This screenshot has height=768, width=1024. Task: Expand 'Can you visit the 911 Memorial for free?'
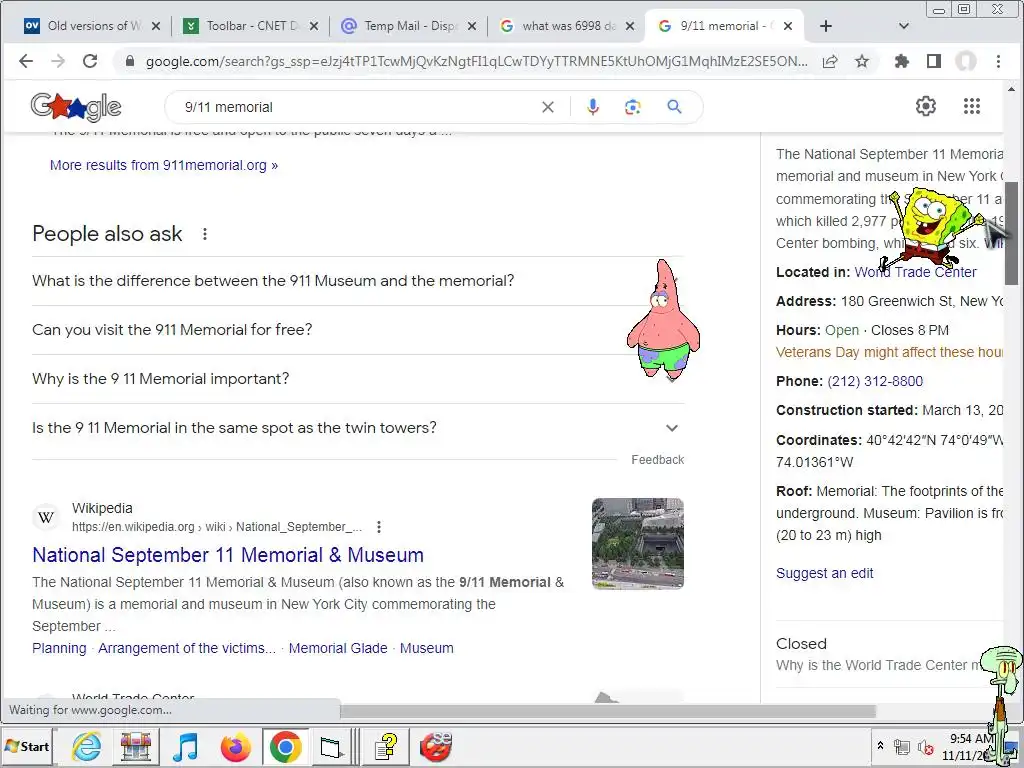click(358, 330)
